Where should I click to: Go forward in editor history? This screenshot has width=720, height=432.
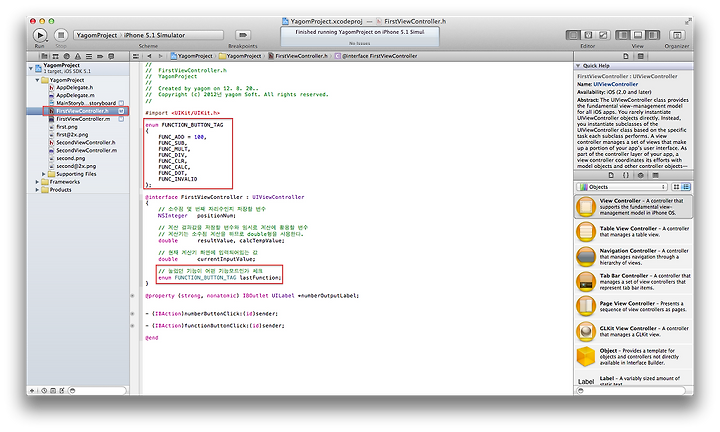(x=160, y=56)
